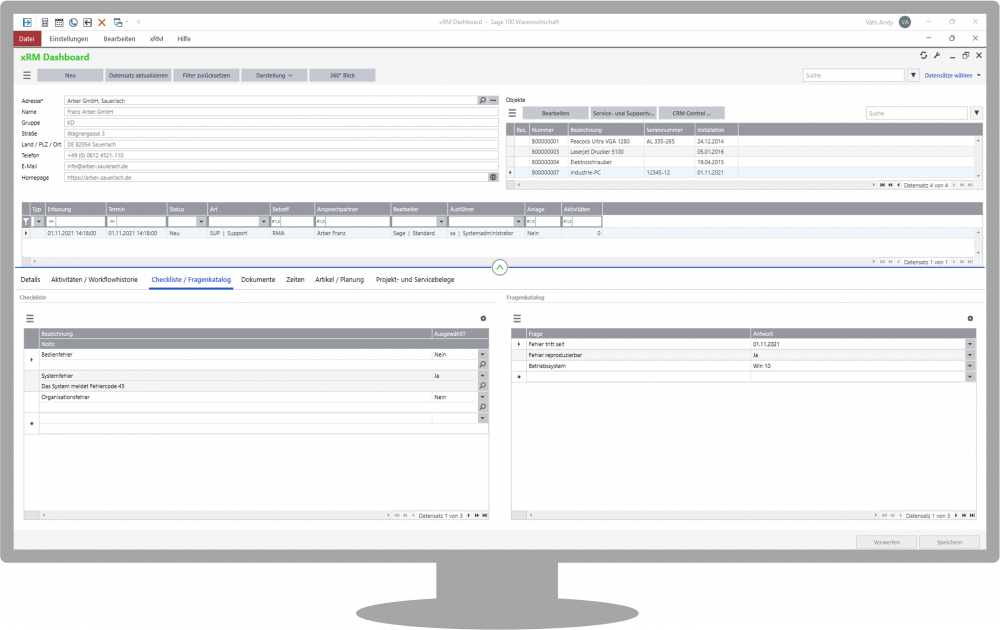The height and width of the screenshot is (630, 1000).
Task: Click the Checkliste gear settings icon
Action: [483, 318]
